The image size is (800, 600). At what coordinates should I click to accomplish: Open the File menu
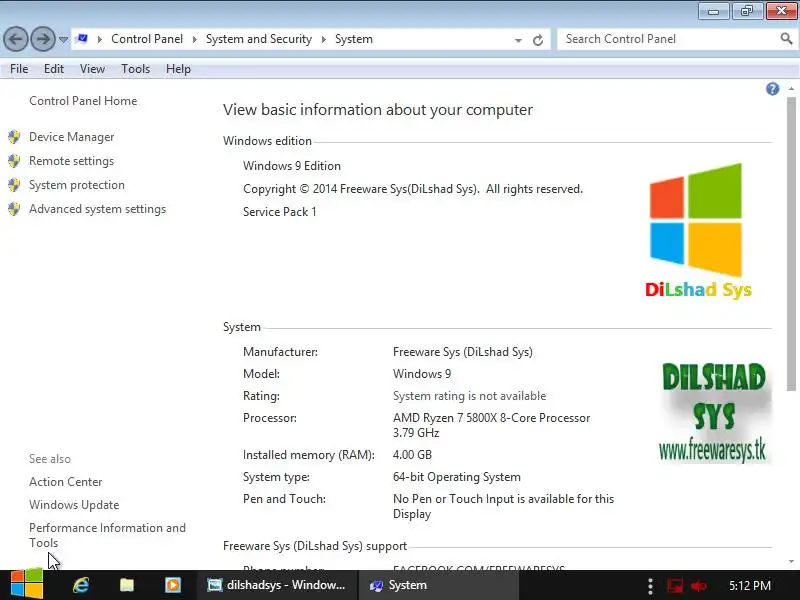pyautogui.click(x=19, y=69)
